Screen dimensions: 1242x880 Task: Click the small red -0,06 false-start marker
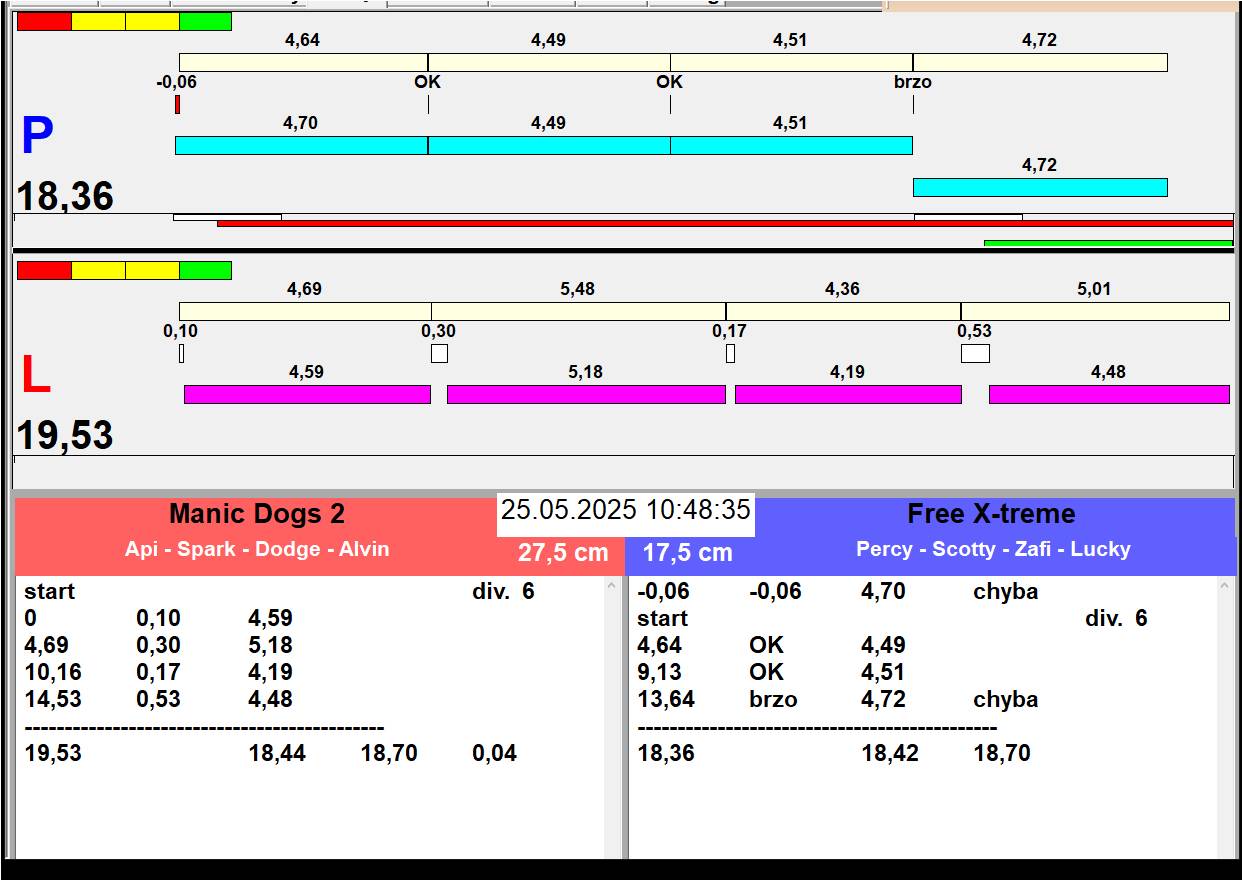point(177,104)
